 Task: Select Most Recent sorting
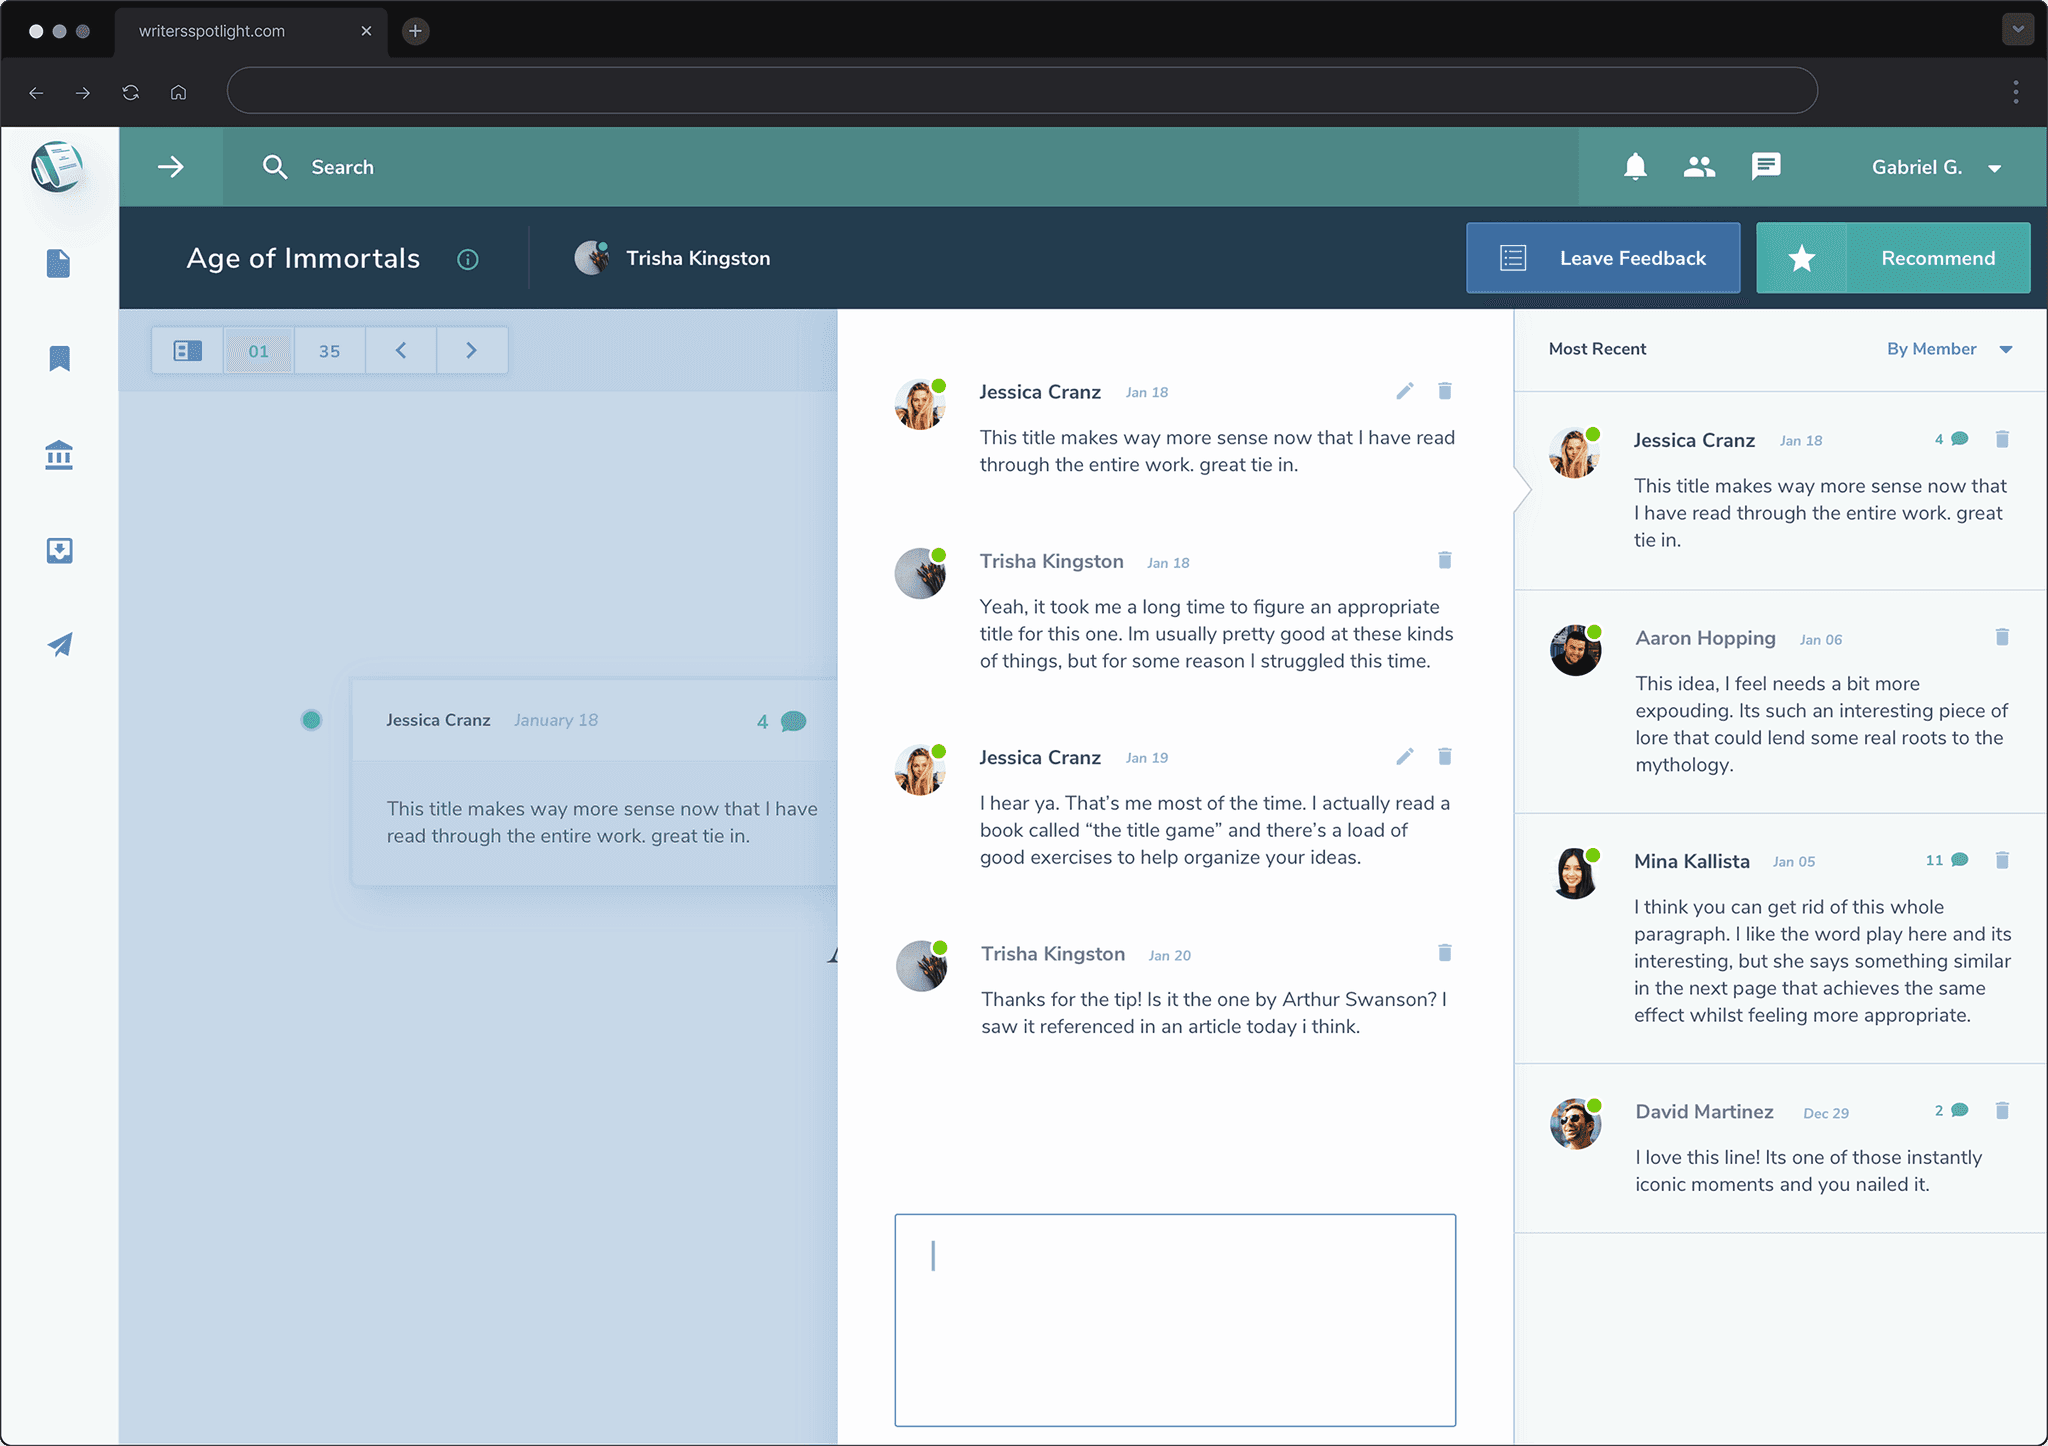click(x=1597, y=349)
